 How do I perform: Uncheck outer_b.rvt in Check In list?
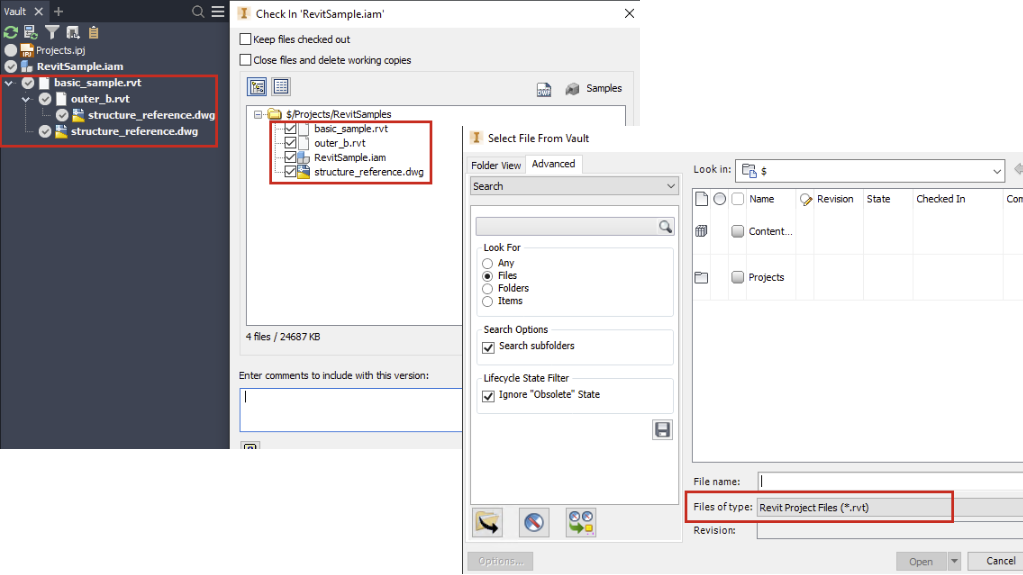click(x=290, y=143)
